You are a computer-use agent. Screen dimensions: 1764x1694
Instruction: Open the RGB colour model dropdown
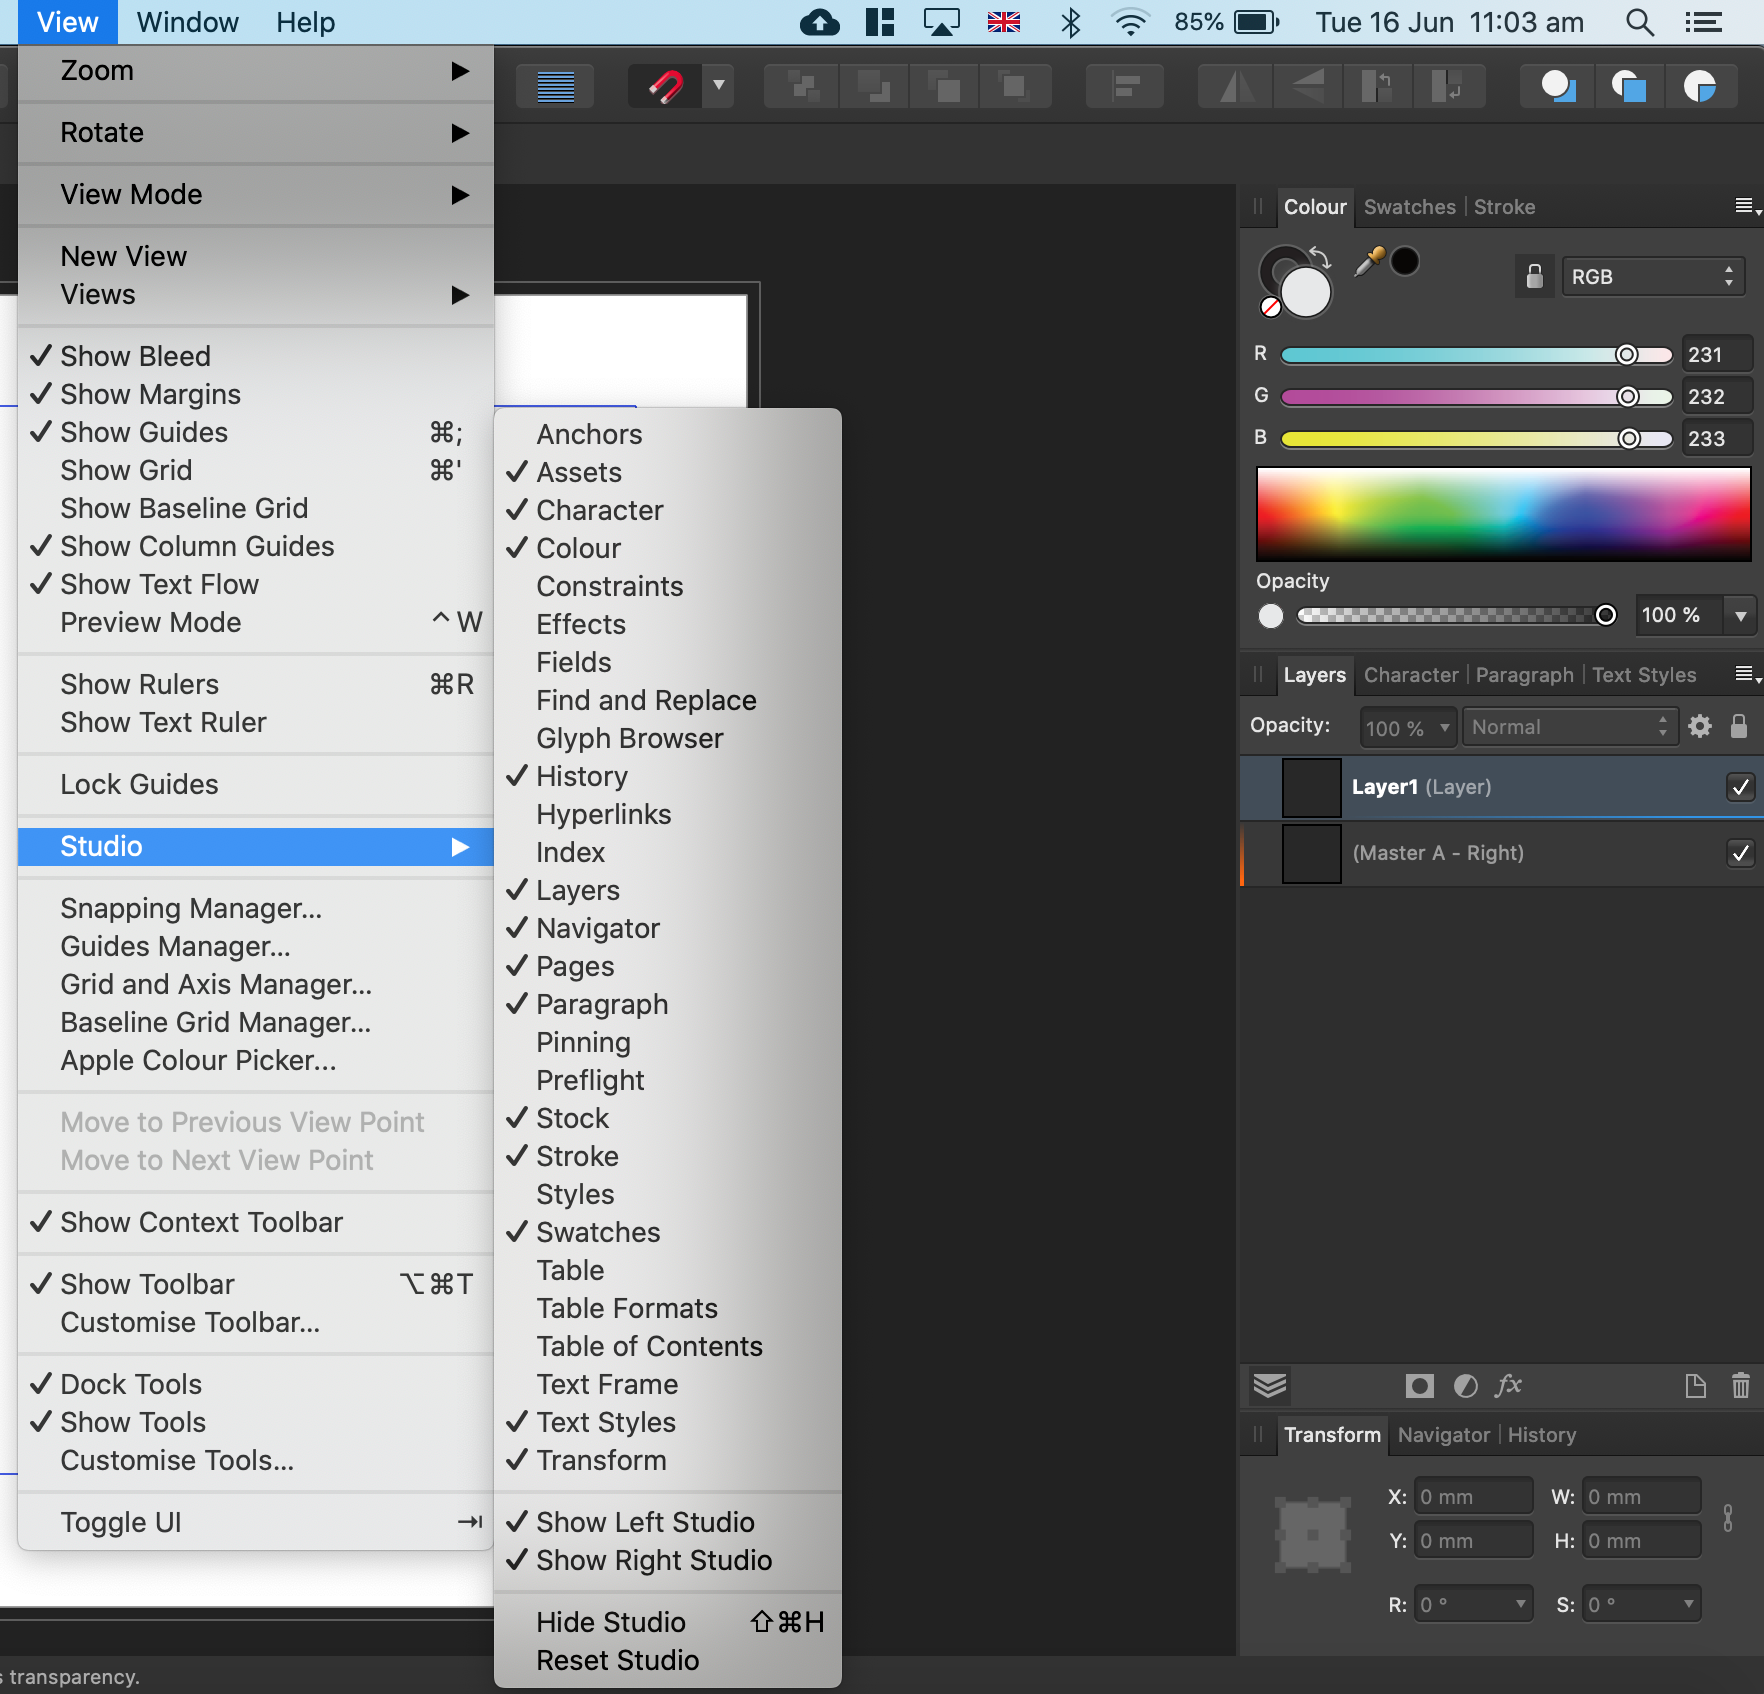pyautogui.click(x=1652, y=277)
